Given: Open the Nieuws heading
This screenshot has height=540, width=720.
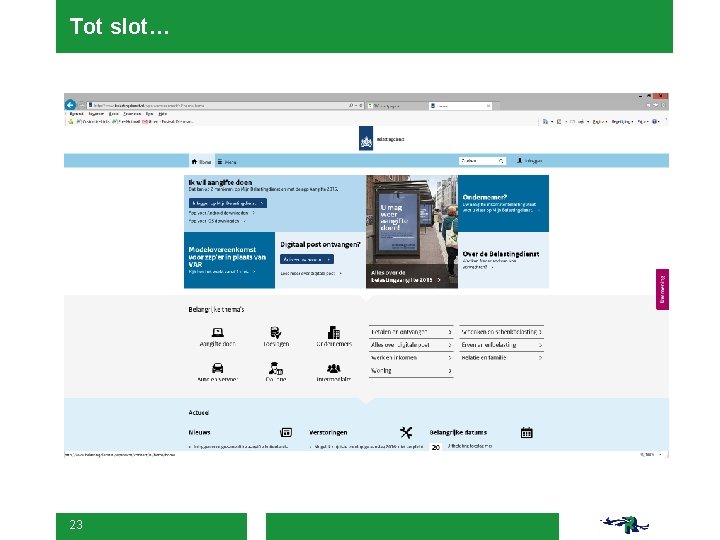Looking at the screenshot, I should coord(199,432).
